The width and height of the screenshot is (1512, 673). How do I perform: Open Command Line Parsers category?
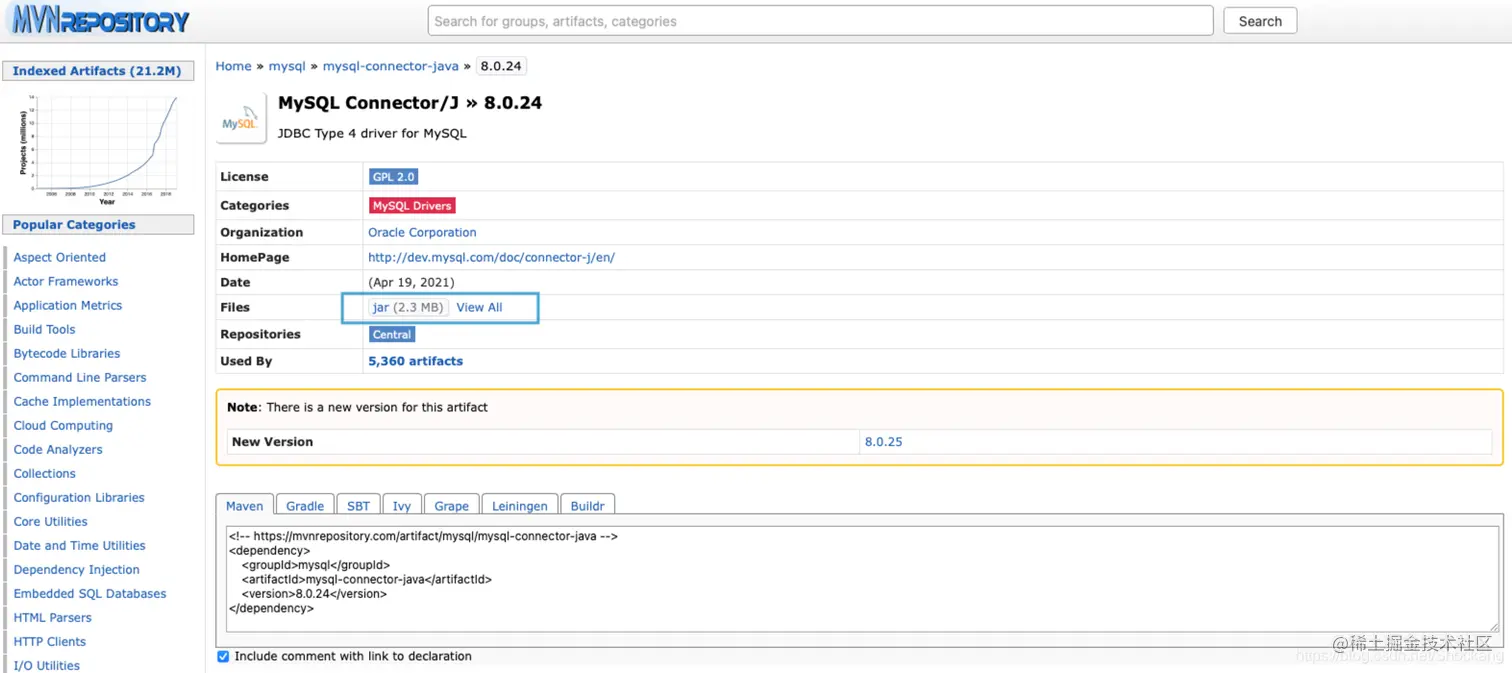pyautogui.click(x=80, y=377)
